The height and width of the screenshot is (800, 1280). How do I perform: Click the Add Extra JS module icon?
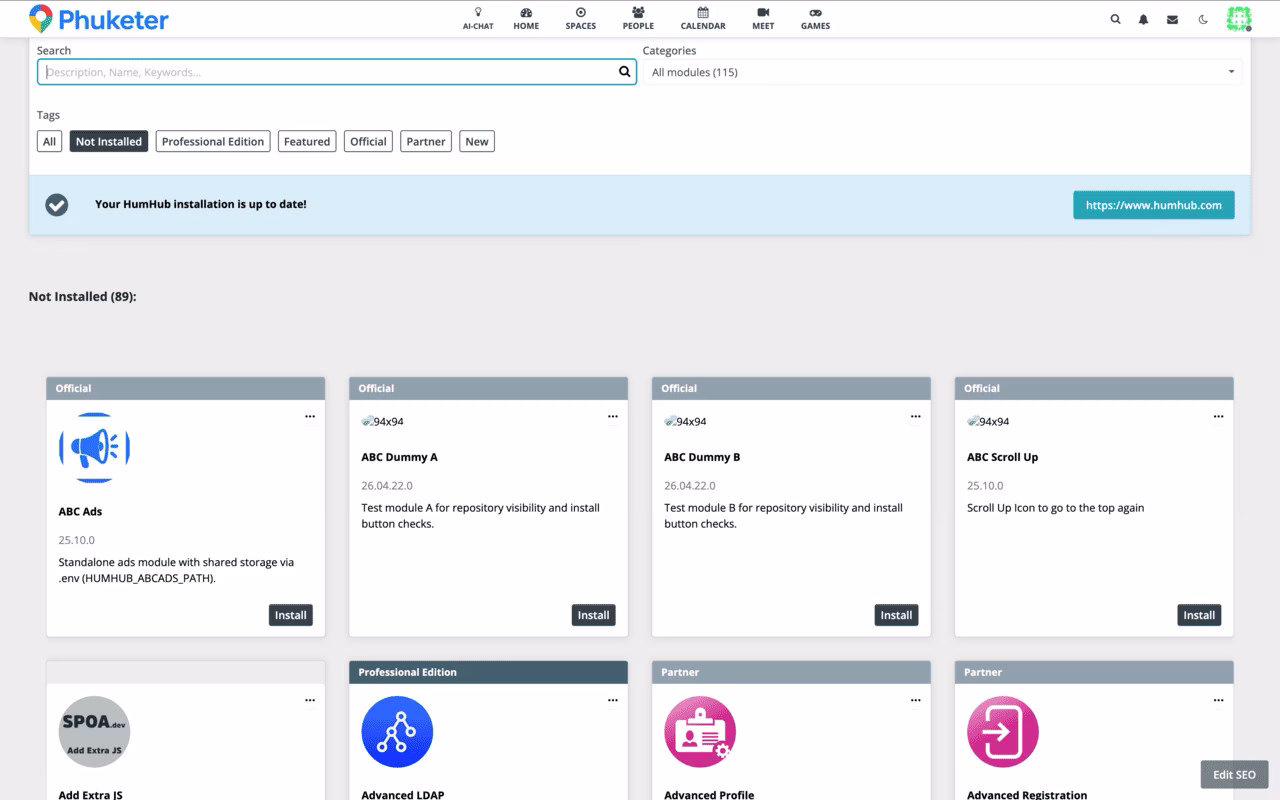(x=95, y=732)
